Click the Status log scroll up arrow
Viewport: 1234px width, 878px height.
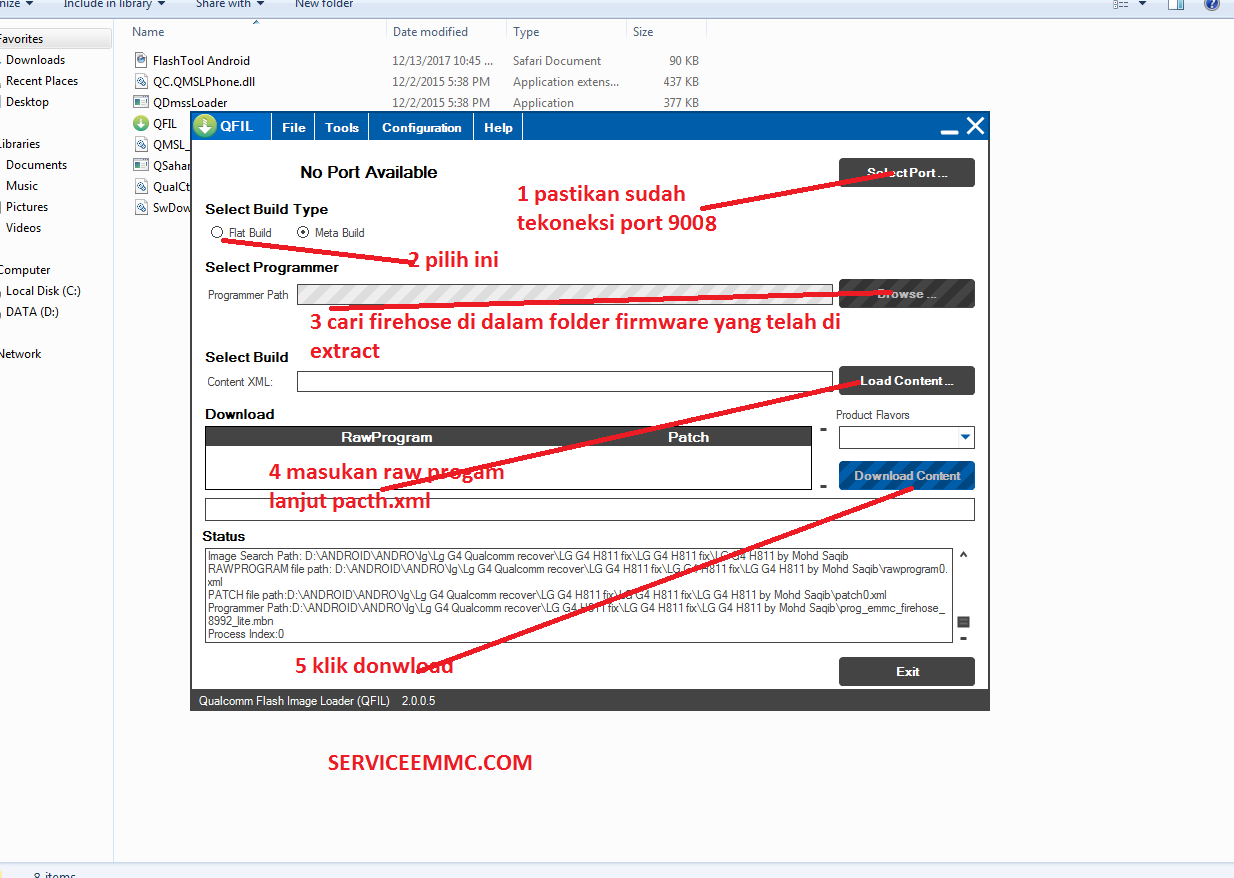pos(963,554)
